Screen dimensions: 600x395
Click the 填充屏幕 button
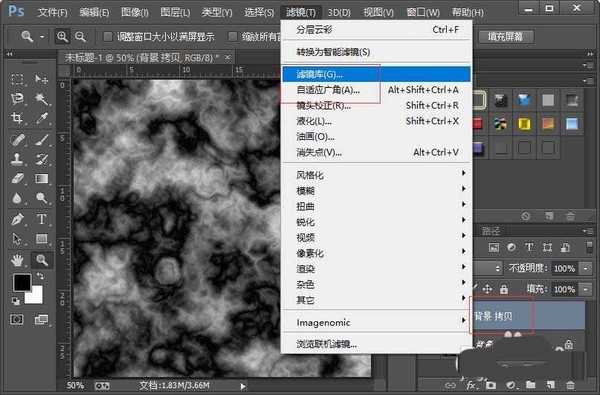pyautogui.click(x=505, y=37)
